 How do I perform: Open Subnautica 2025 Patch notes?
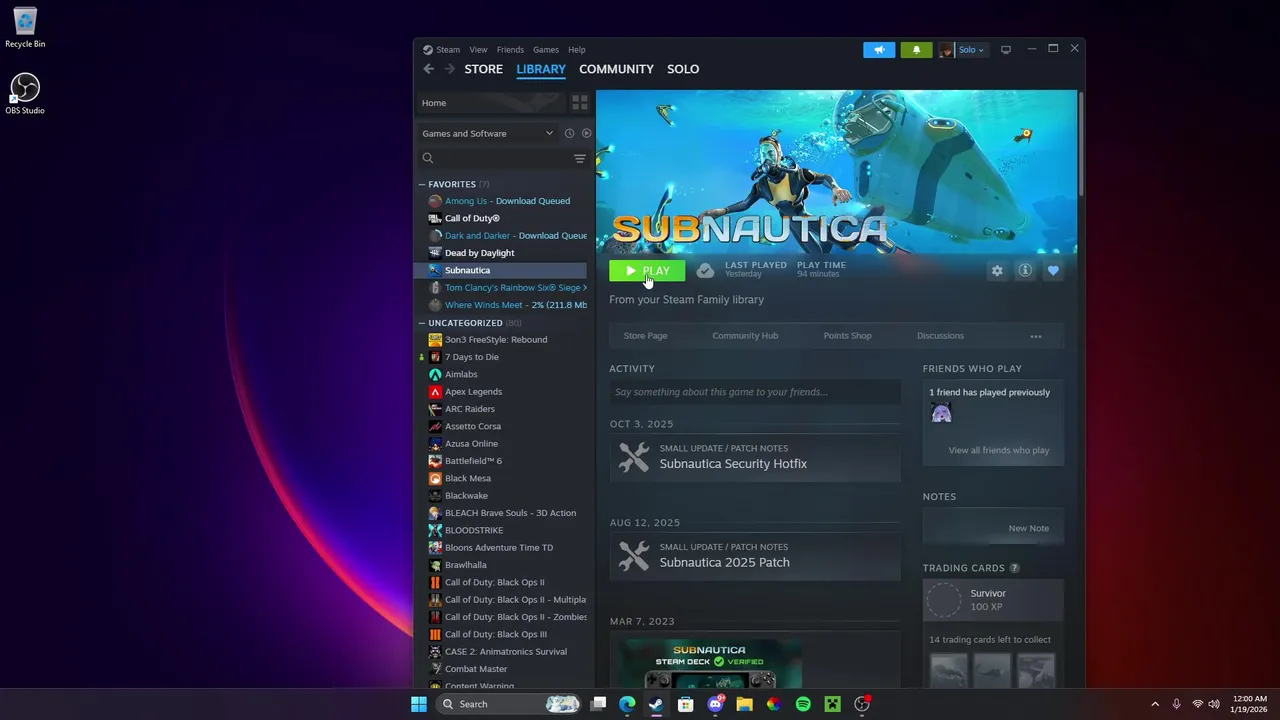pos(755,556)
